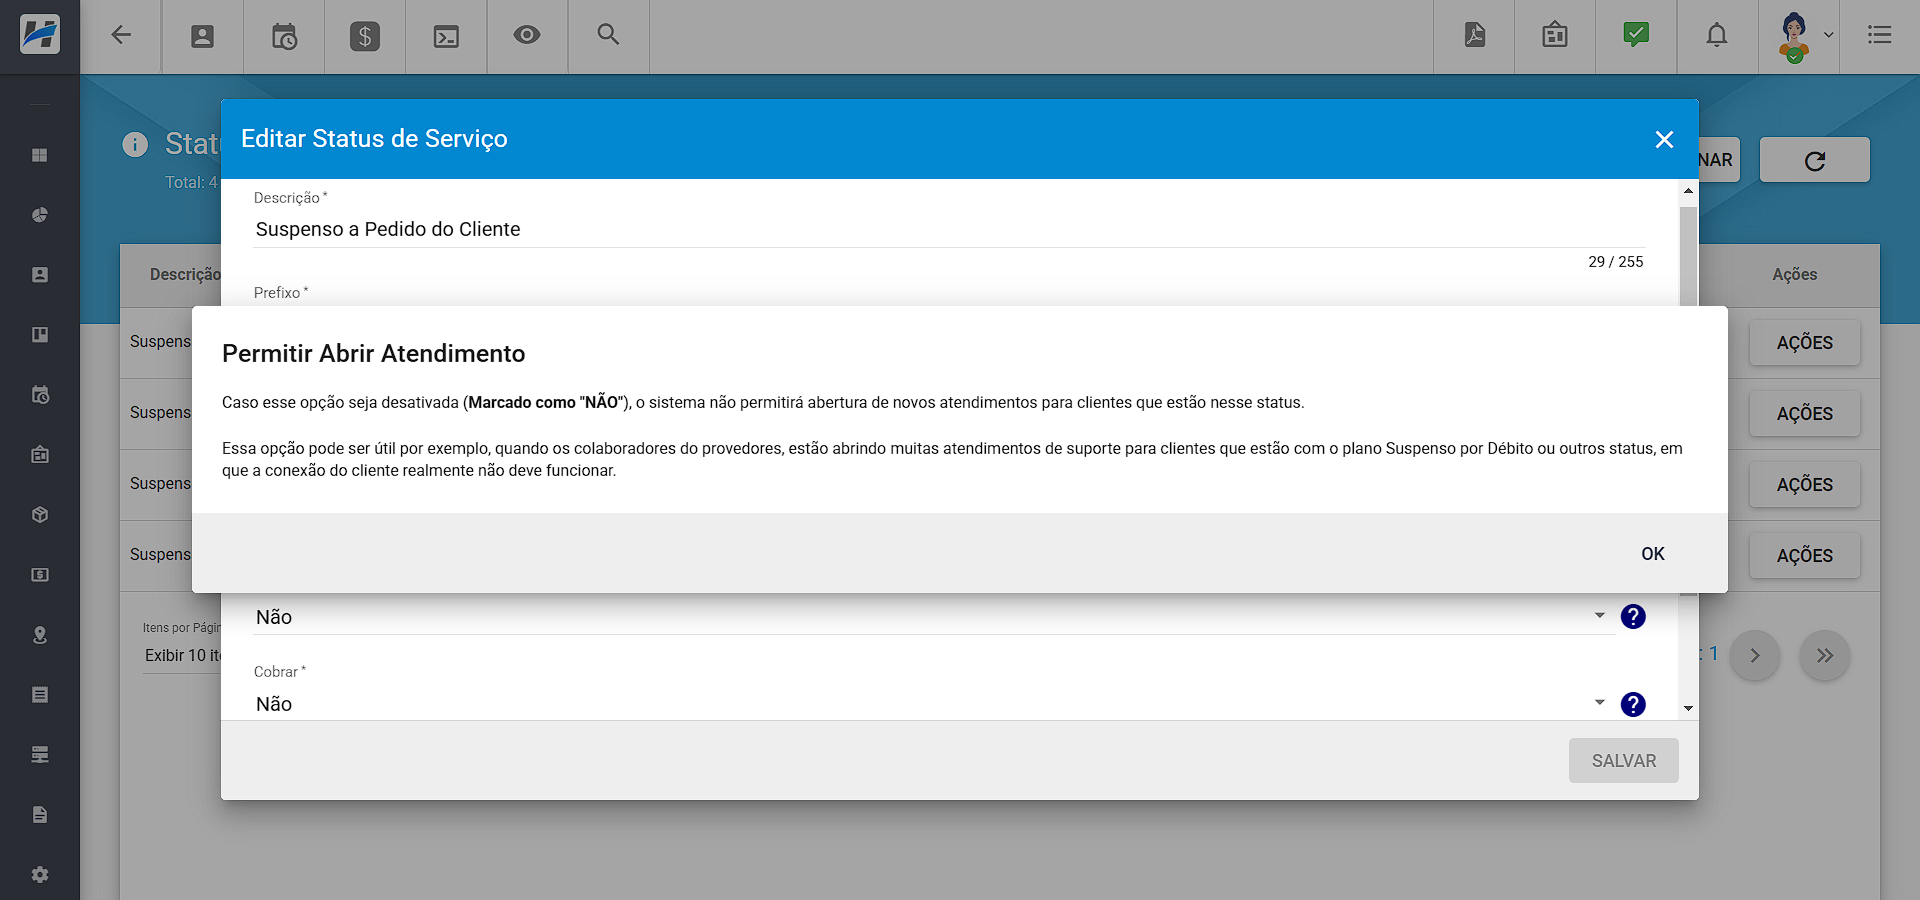Go to next page arrow button
The height and width of the screenshot is (900, 1920).
1755,656
